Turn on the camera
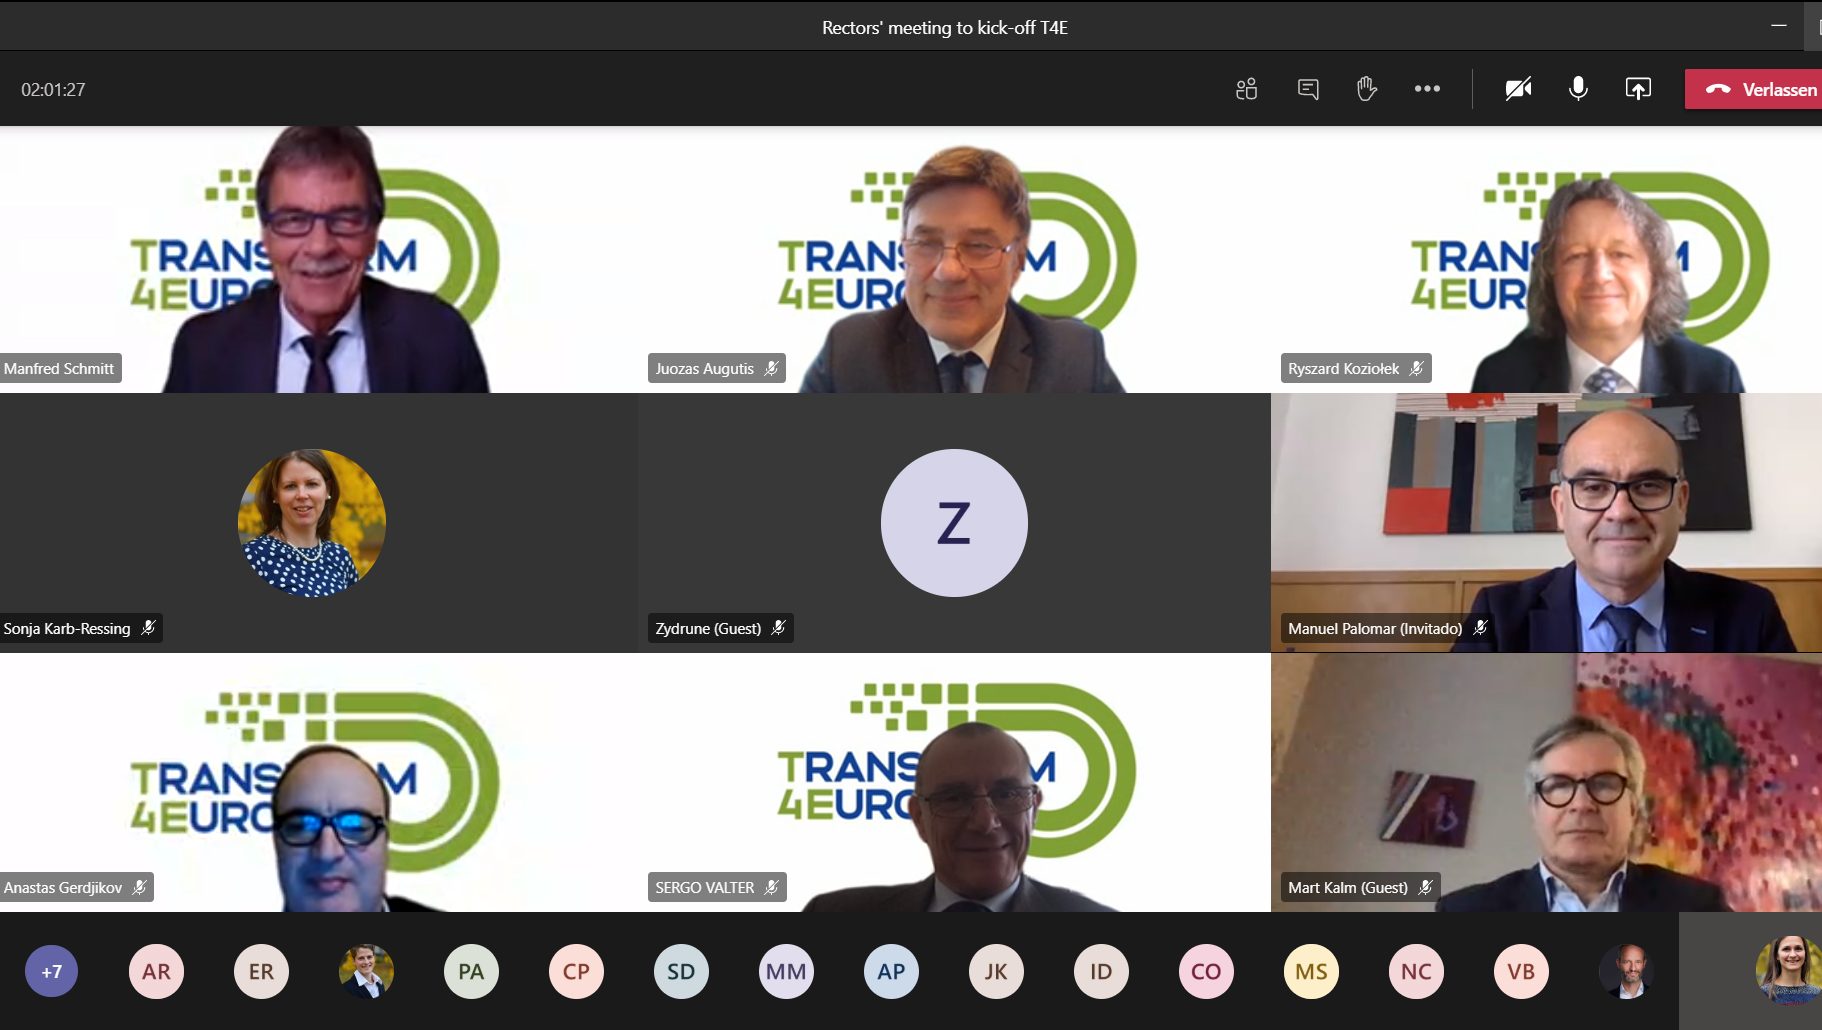 (1518, 89)
